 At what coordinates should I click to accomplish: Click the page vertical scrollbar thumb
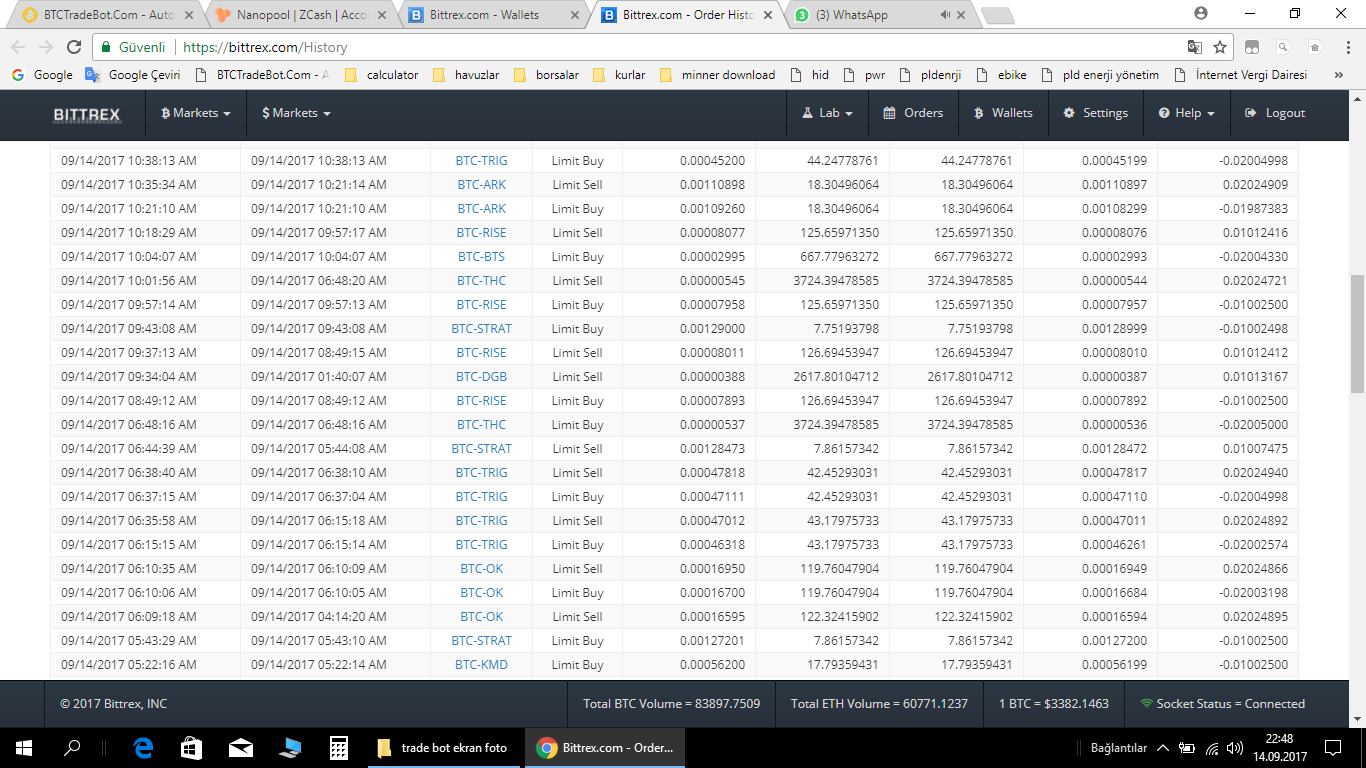coord(1357,335)
